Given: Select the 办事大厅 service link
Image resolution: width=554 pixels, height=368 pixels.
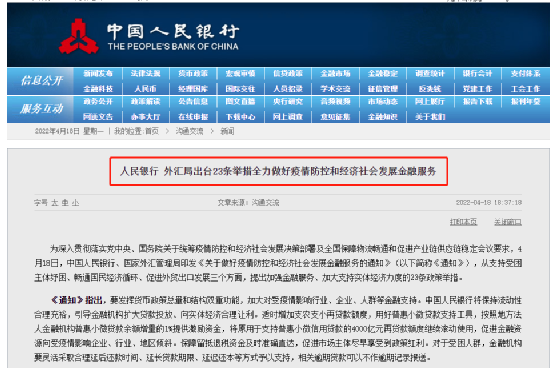Looking at the screenshot, I should 145,117.
